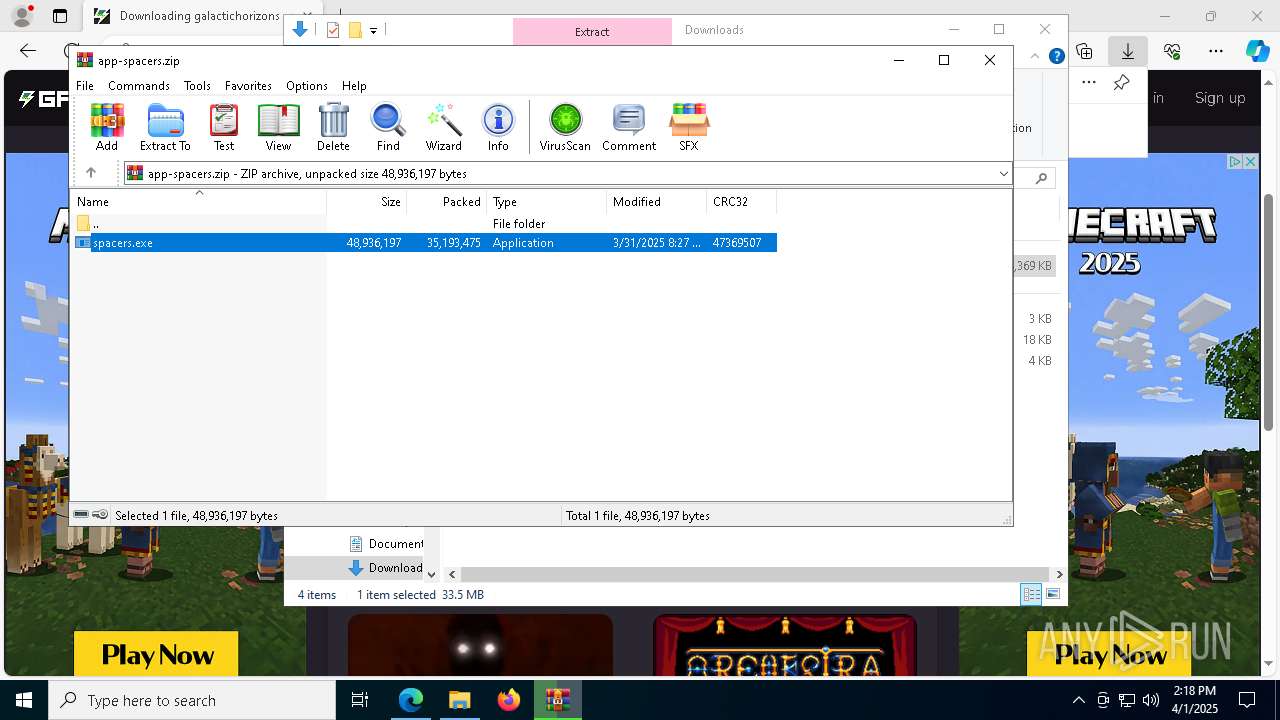Sort by the Name column header
This screenshot has width=1280, height=720.
(198, 202)
